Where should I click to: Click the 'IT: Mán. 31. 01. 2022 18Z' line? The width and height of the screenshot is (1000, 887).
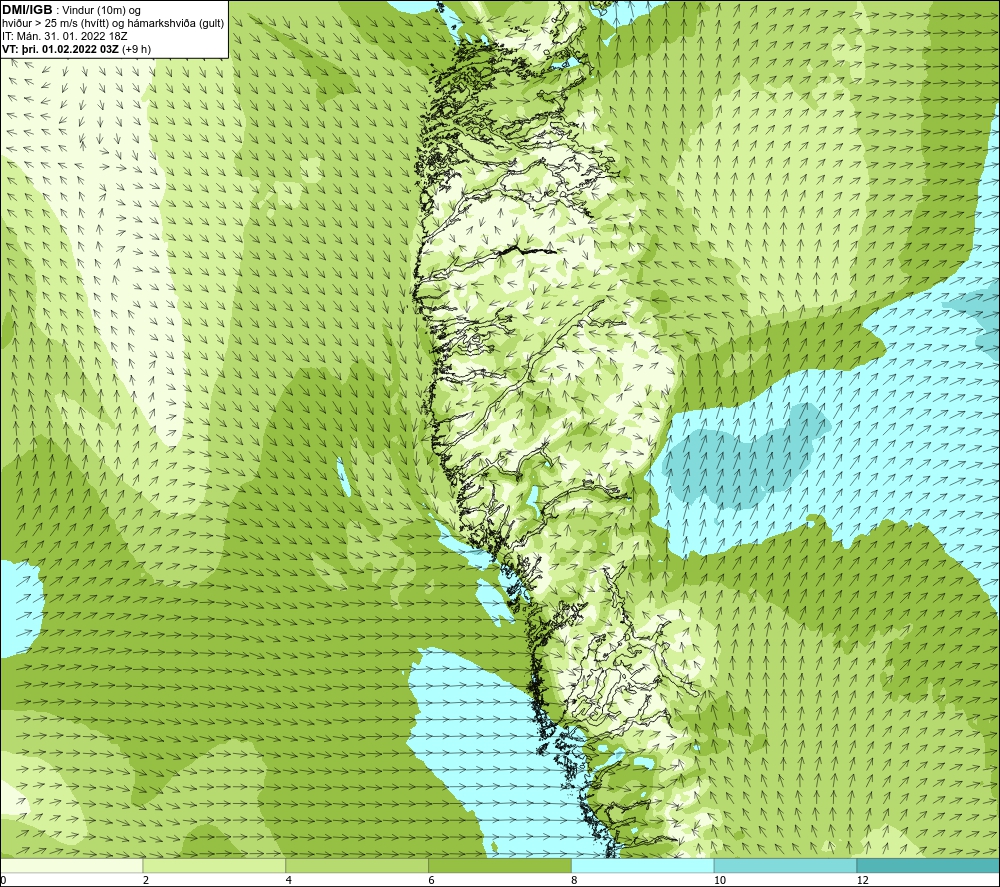(x=64, y=36)
